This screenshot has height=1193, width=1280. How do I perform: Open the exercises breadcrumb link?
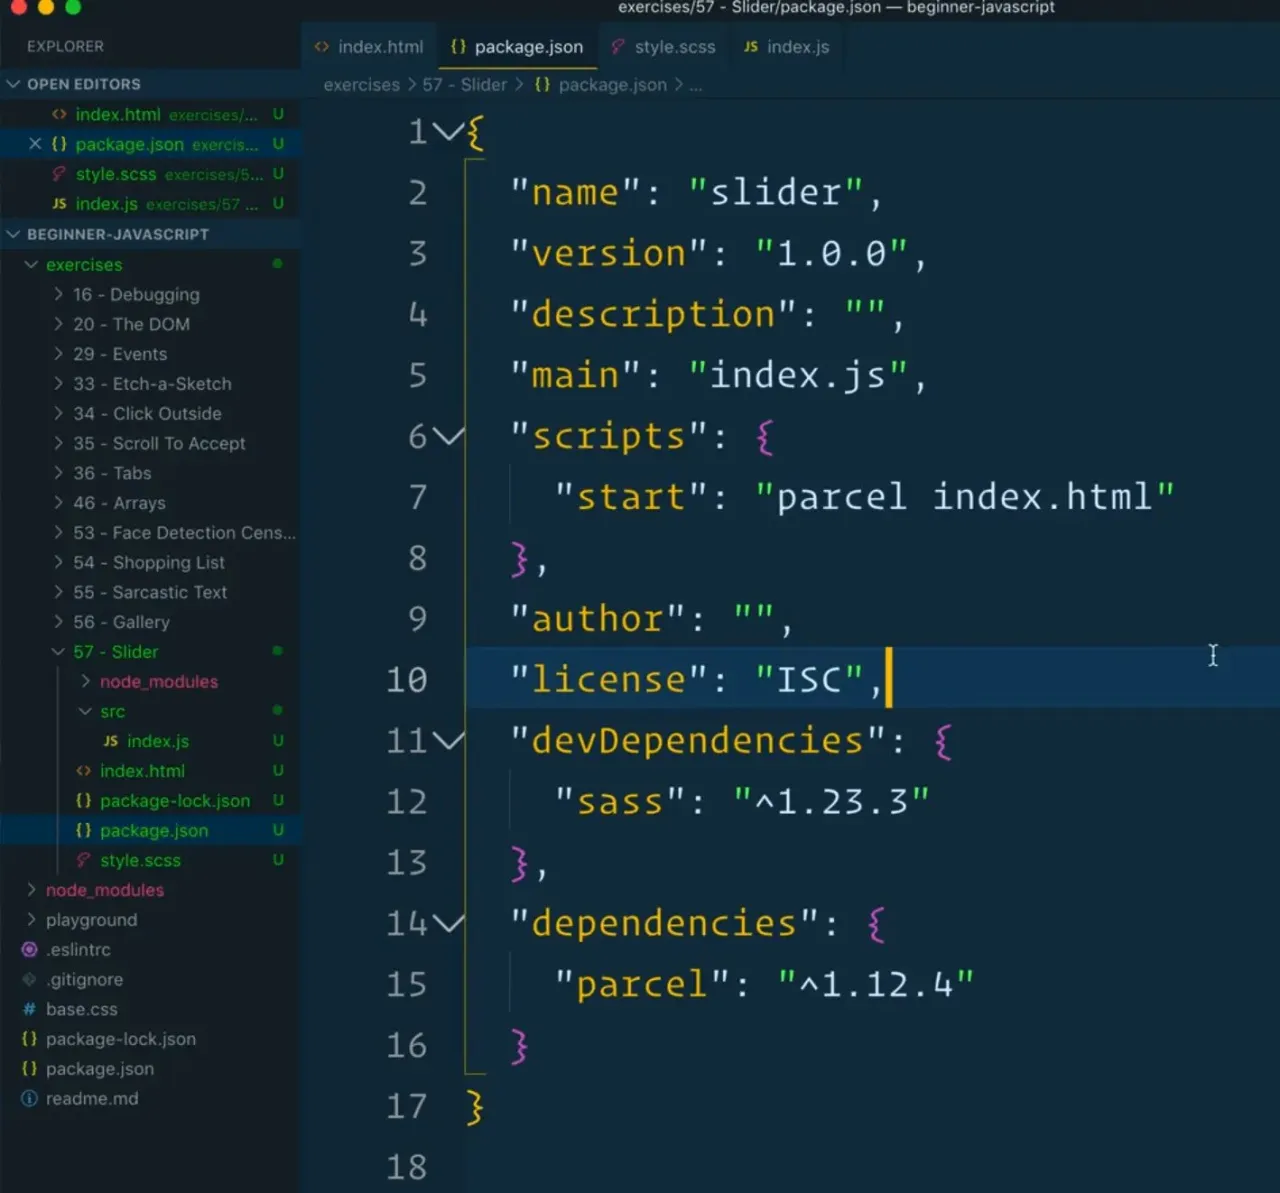[x=361, y=85]
